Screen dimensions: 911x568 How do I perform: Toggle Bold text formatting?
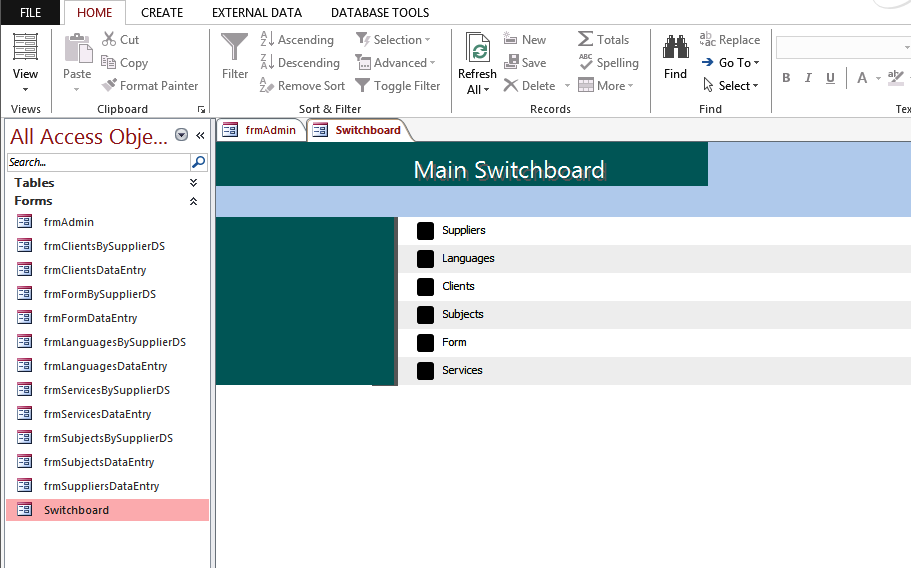[786, 78]
